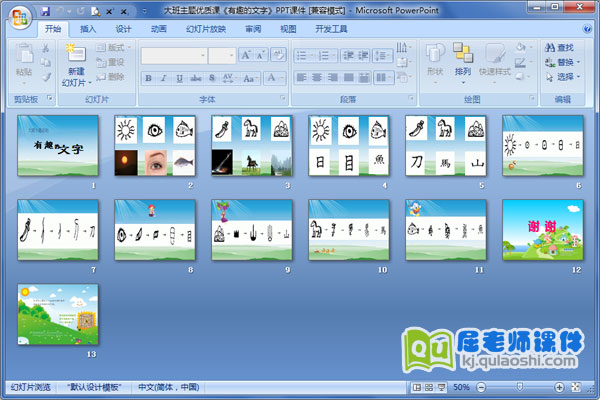The height and width of the screenshot is (400, 600).
Task: Expand the 选择 select dropdown
Action: coord(578,76)
